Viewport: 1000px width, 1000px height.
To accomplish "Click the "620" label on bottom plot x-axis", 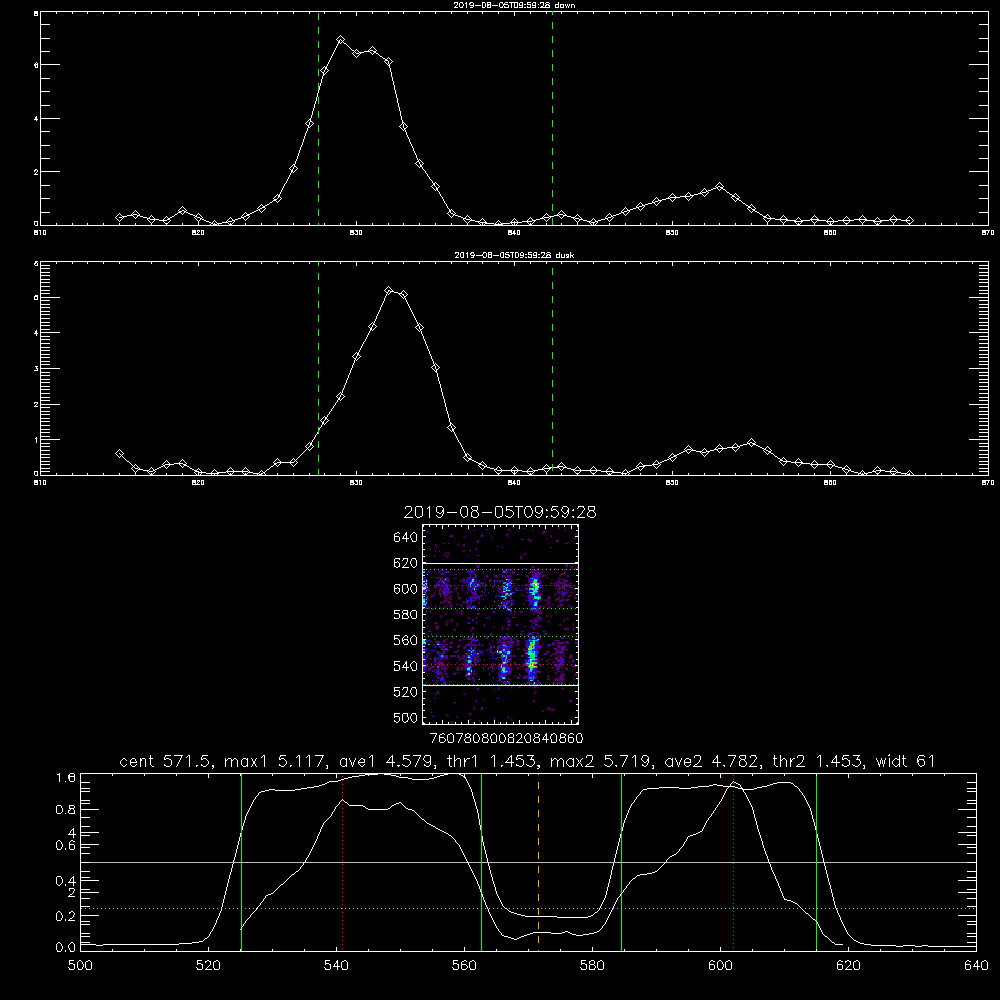I will pyautogui.click(x=848, y=965).
